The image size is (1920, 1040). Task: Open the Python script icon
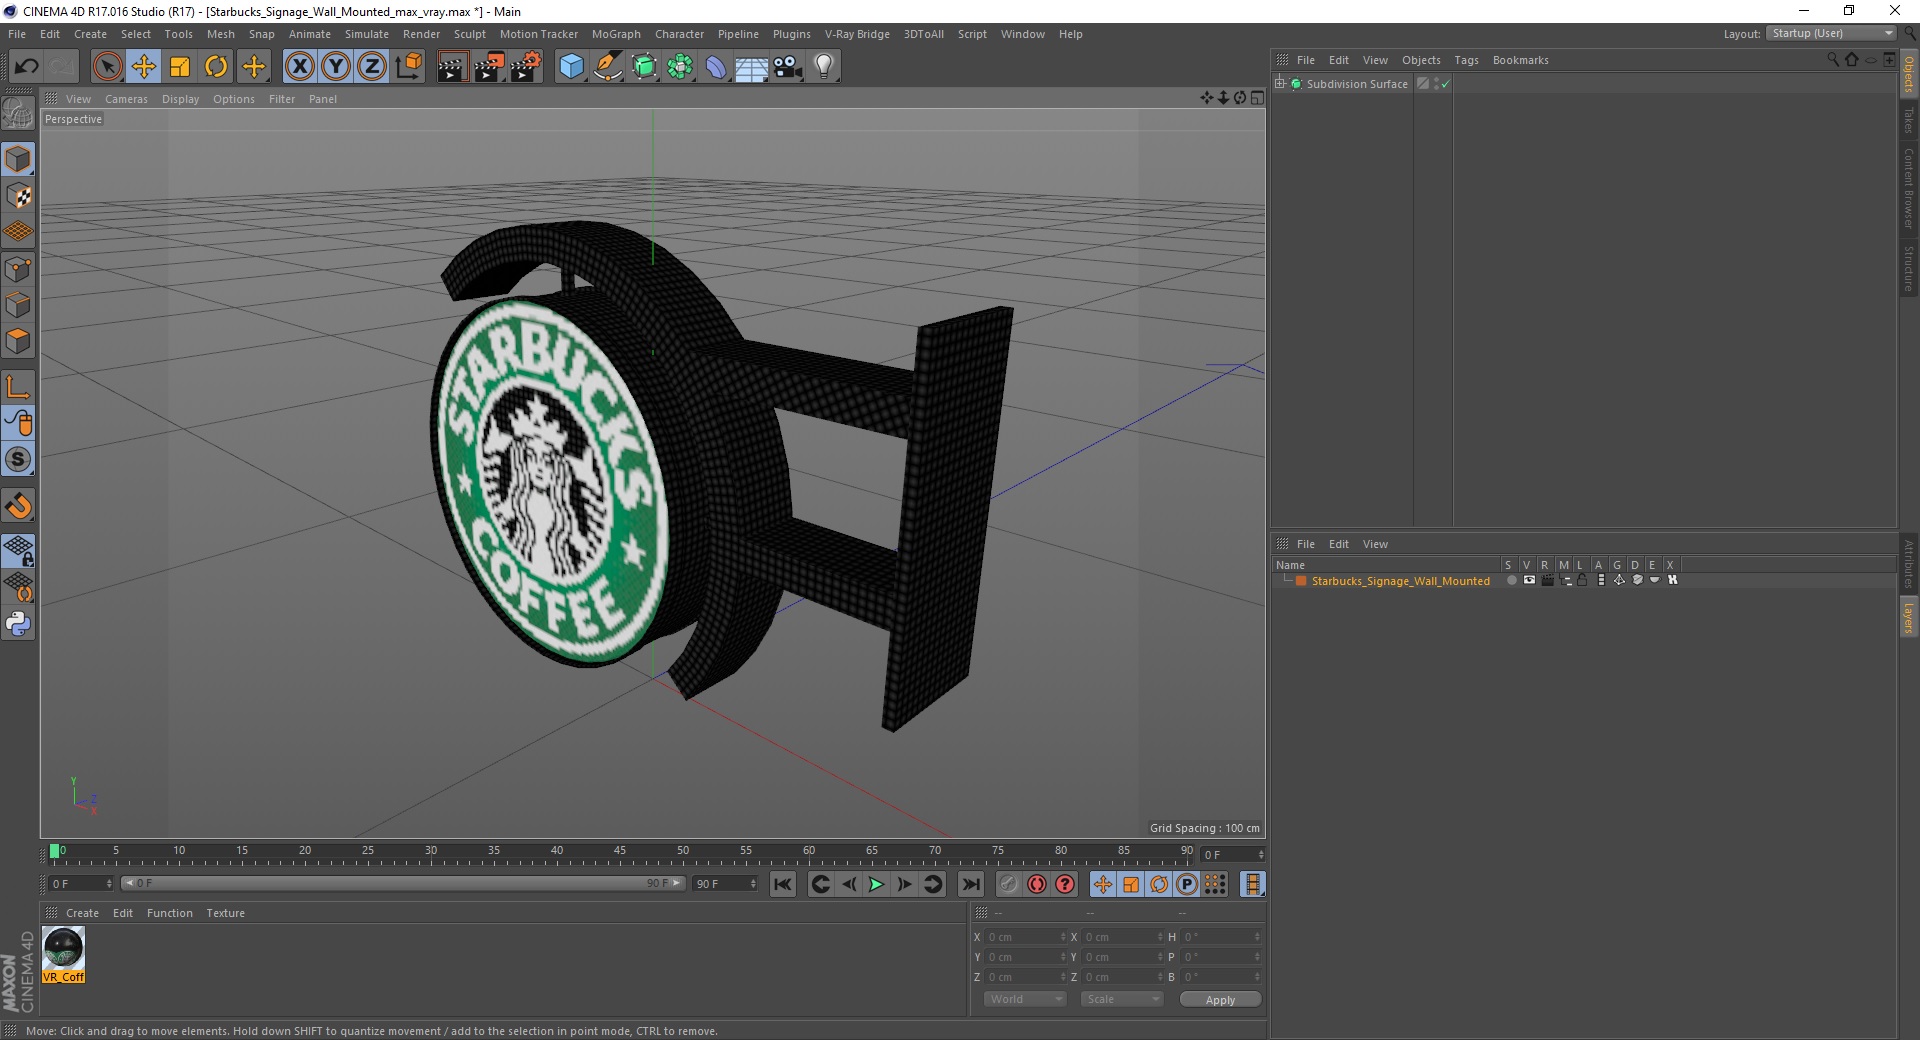[x=18, y=624]
